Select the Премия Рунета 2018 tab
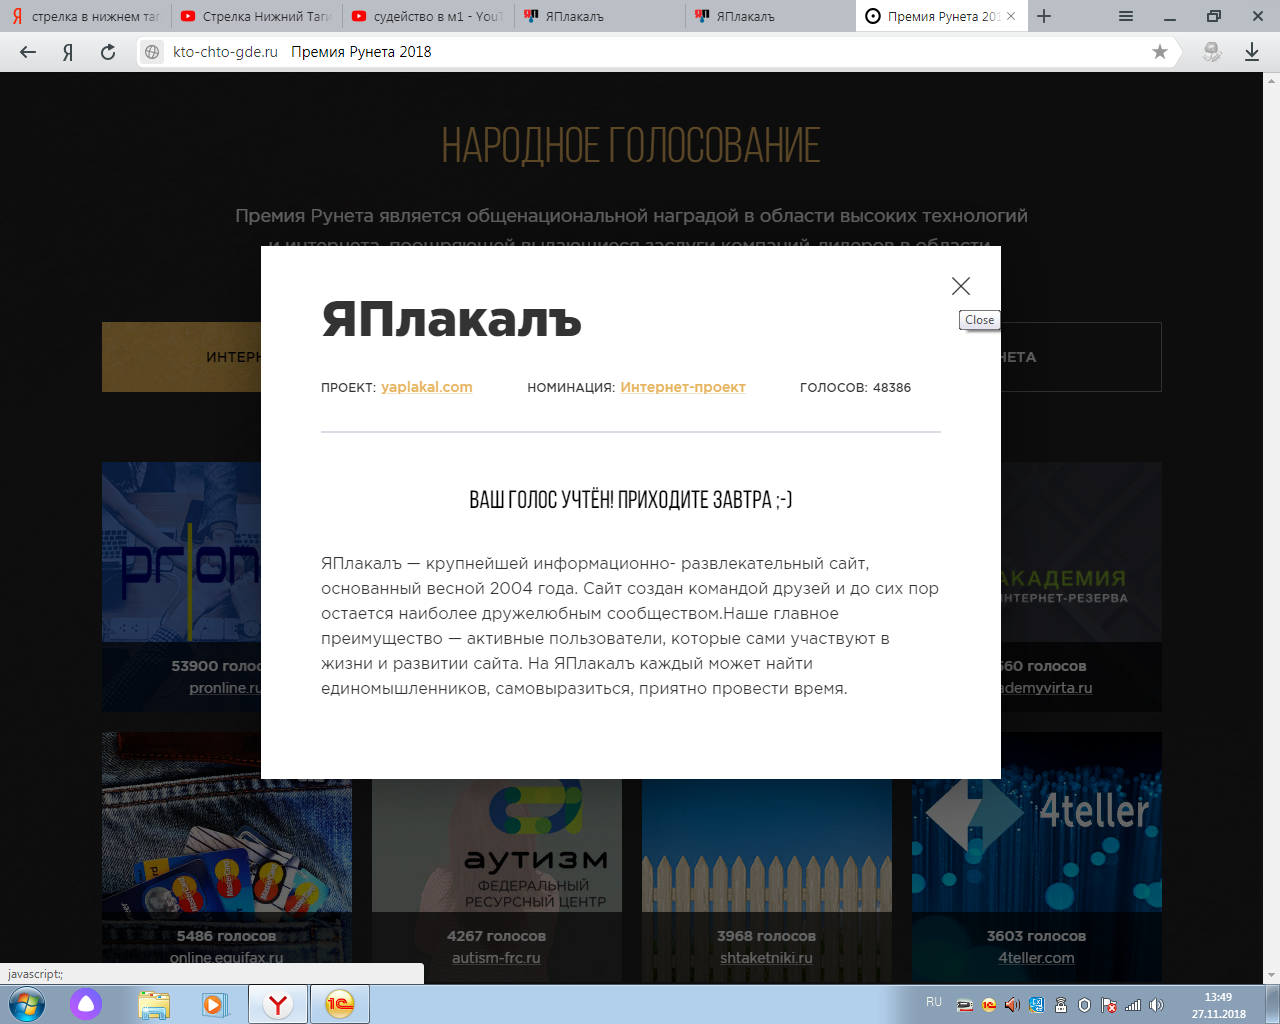Image resolution: width=1280 pixels, height=1024 pixels. (940, 16)
